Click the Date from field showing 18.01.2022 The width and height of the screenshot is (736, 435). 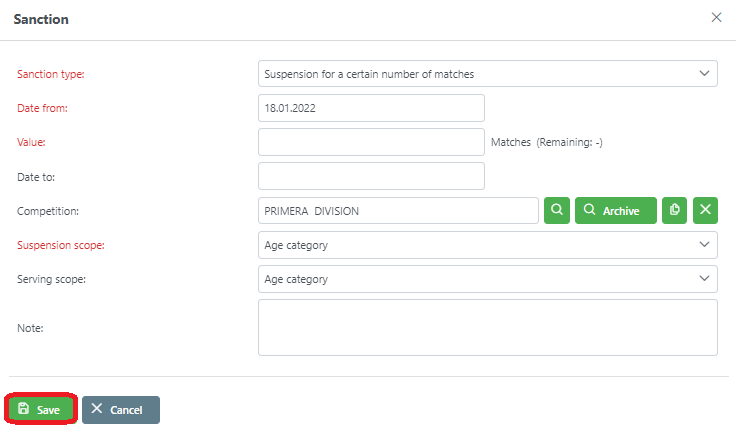pos(371,108)
